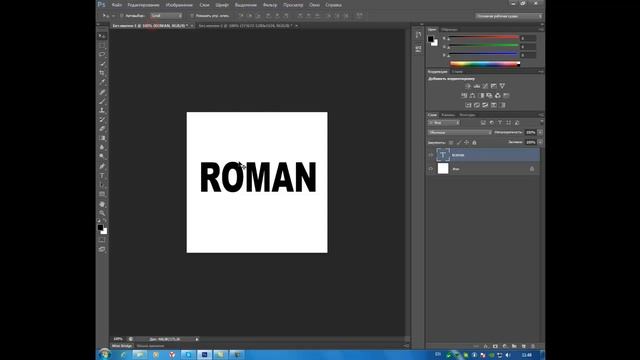This screenshot has height=360, width=640.
Task: Select the Brush tool
Action: click(x=102, y=101)
